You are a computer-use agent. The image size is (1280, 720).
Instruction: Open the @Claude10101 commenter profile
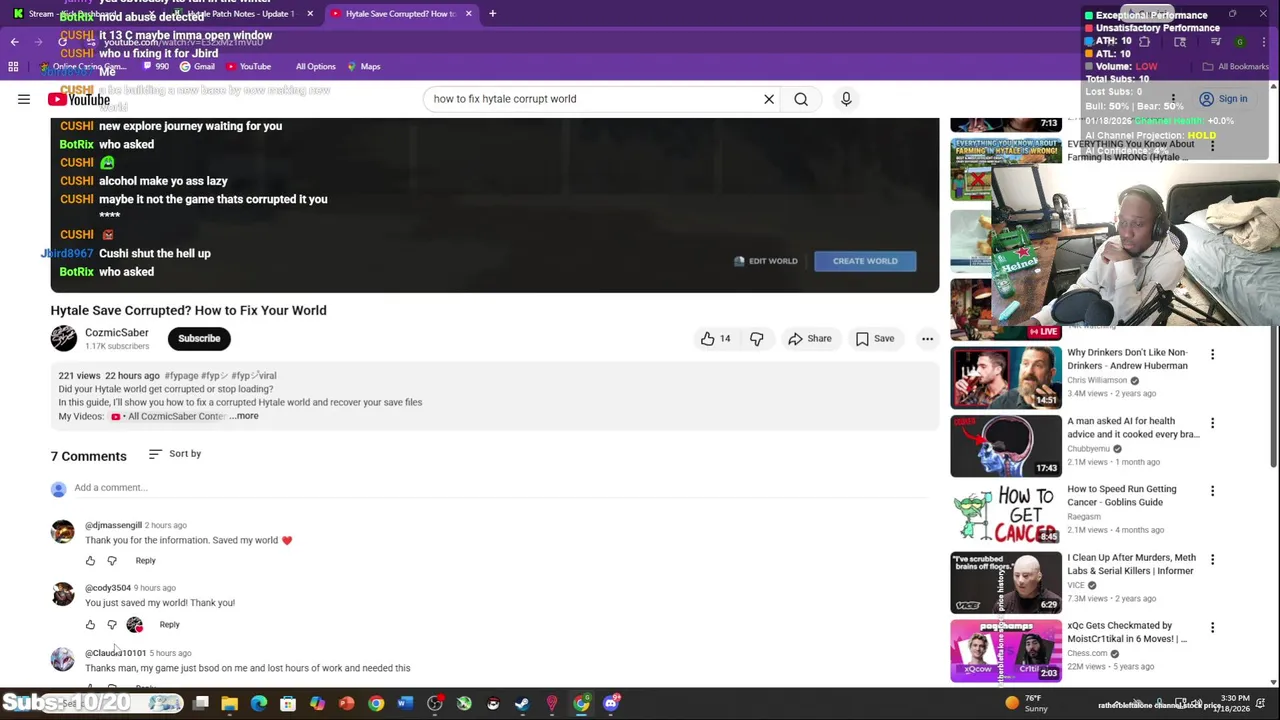(116, 653)
